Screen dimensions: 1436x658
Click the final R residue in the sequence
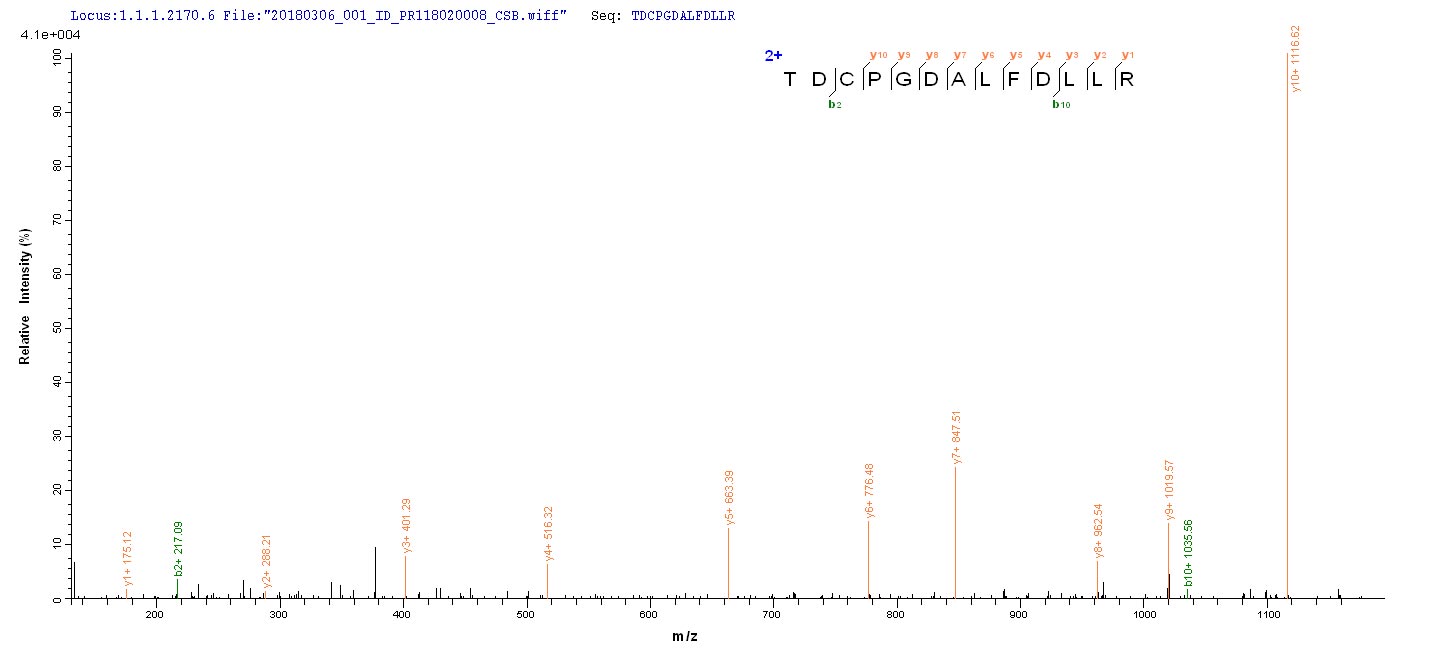pos(1126,80)
